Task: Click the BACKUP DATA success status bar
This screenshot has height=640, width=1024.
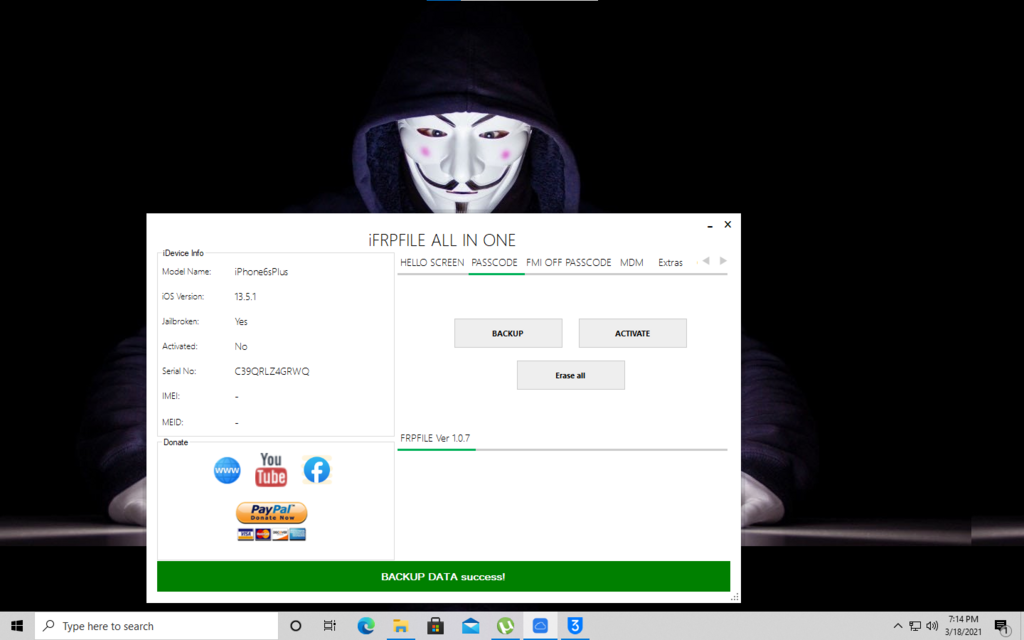Action: pyautogui.click(x=443, y=577)
